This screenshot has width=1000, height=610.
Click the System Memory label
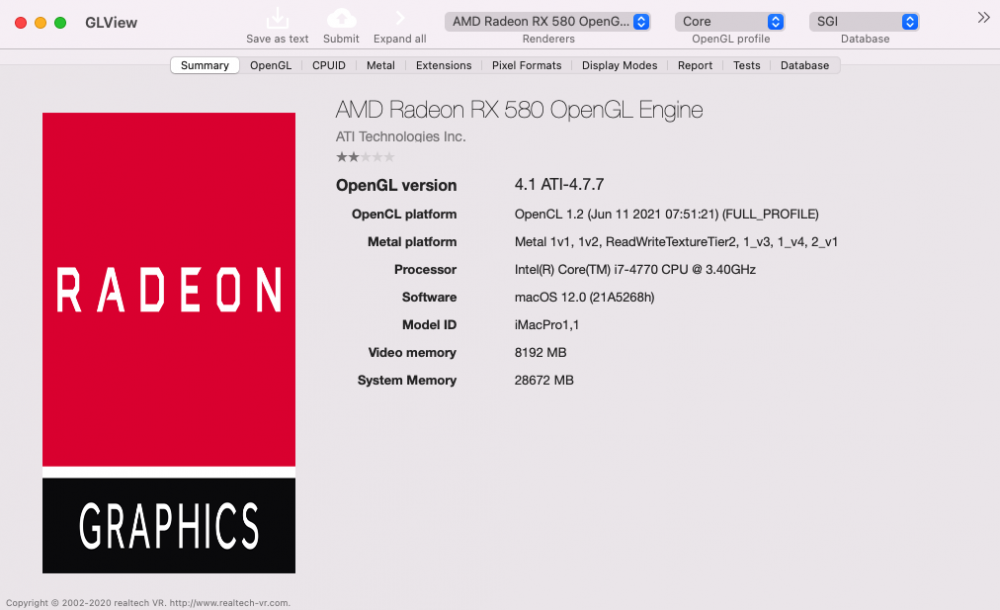click(x=407, y=380)
